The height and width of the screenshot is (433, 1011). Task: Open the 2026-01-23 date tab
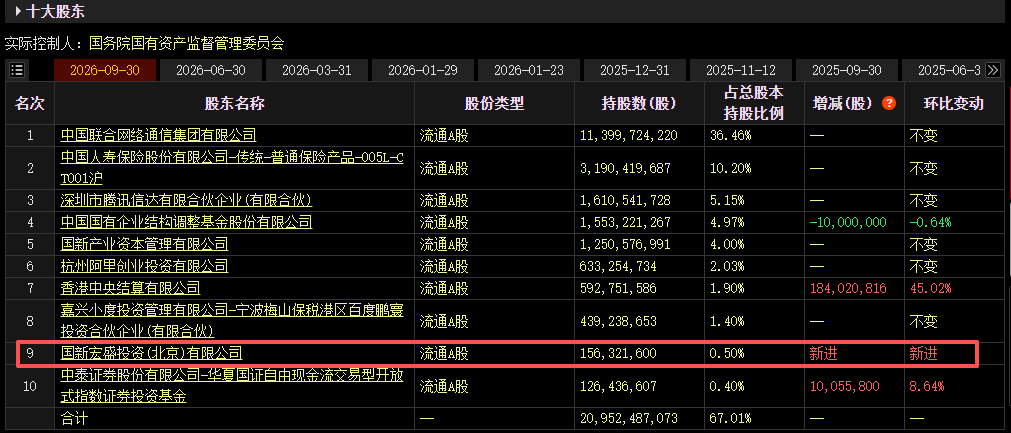[529, 70]
